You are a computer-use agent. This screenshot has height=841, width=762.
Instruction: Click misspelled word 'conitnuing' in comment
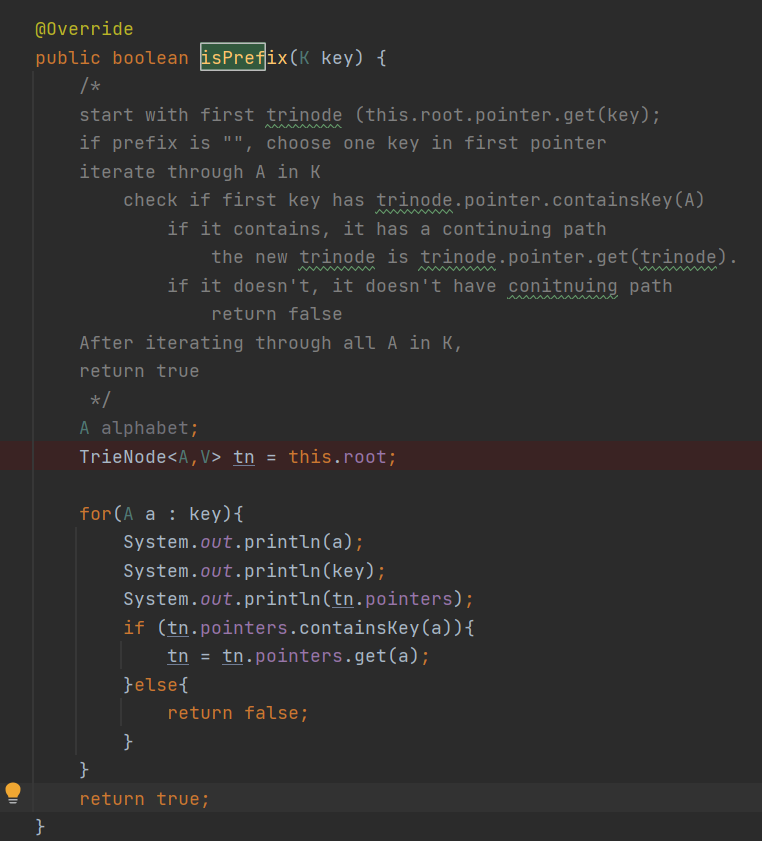(563, 286)
